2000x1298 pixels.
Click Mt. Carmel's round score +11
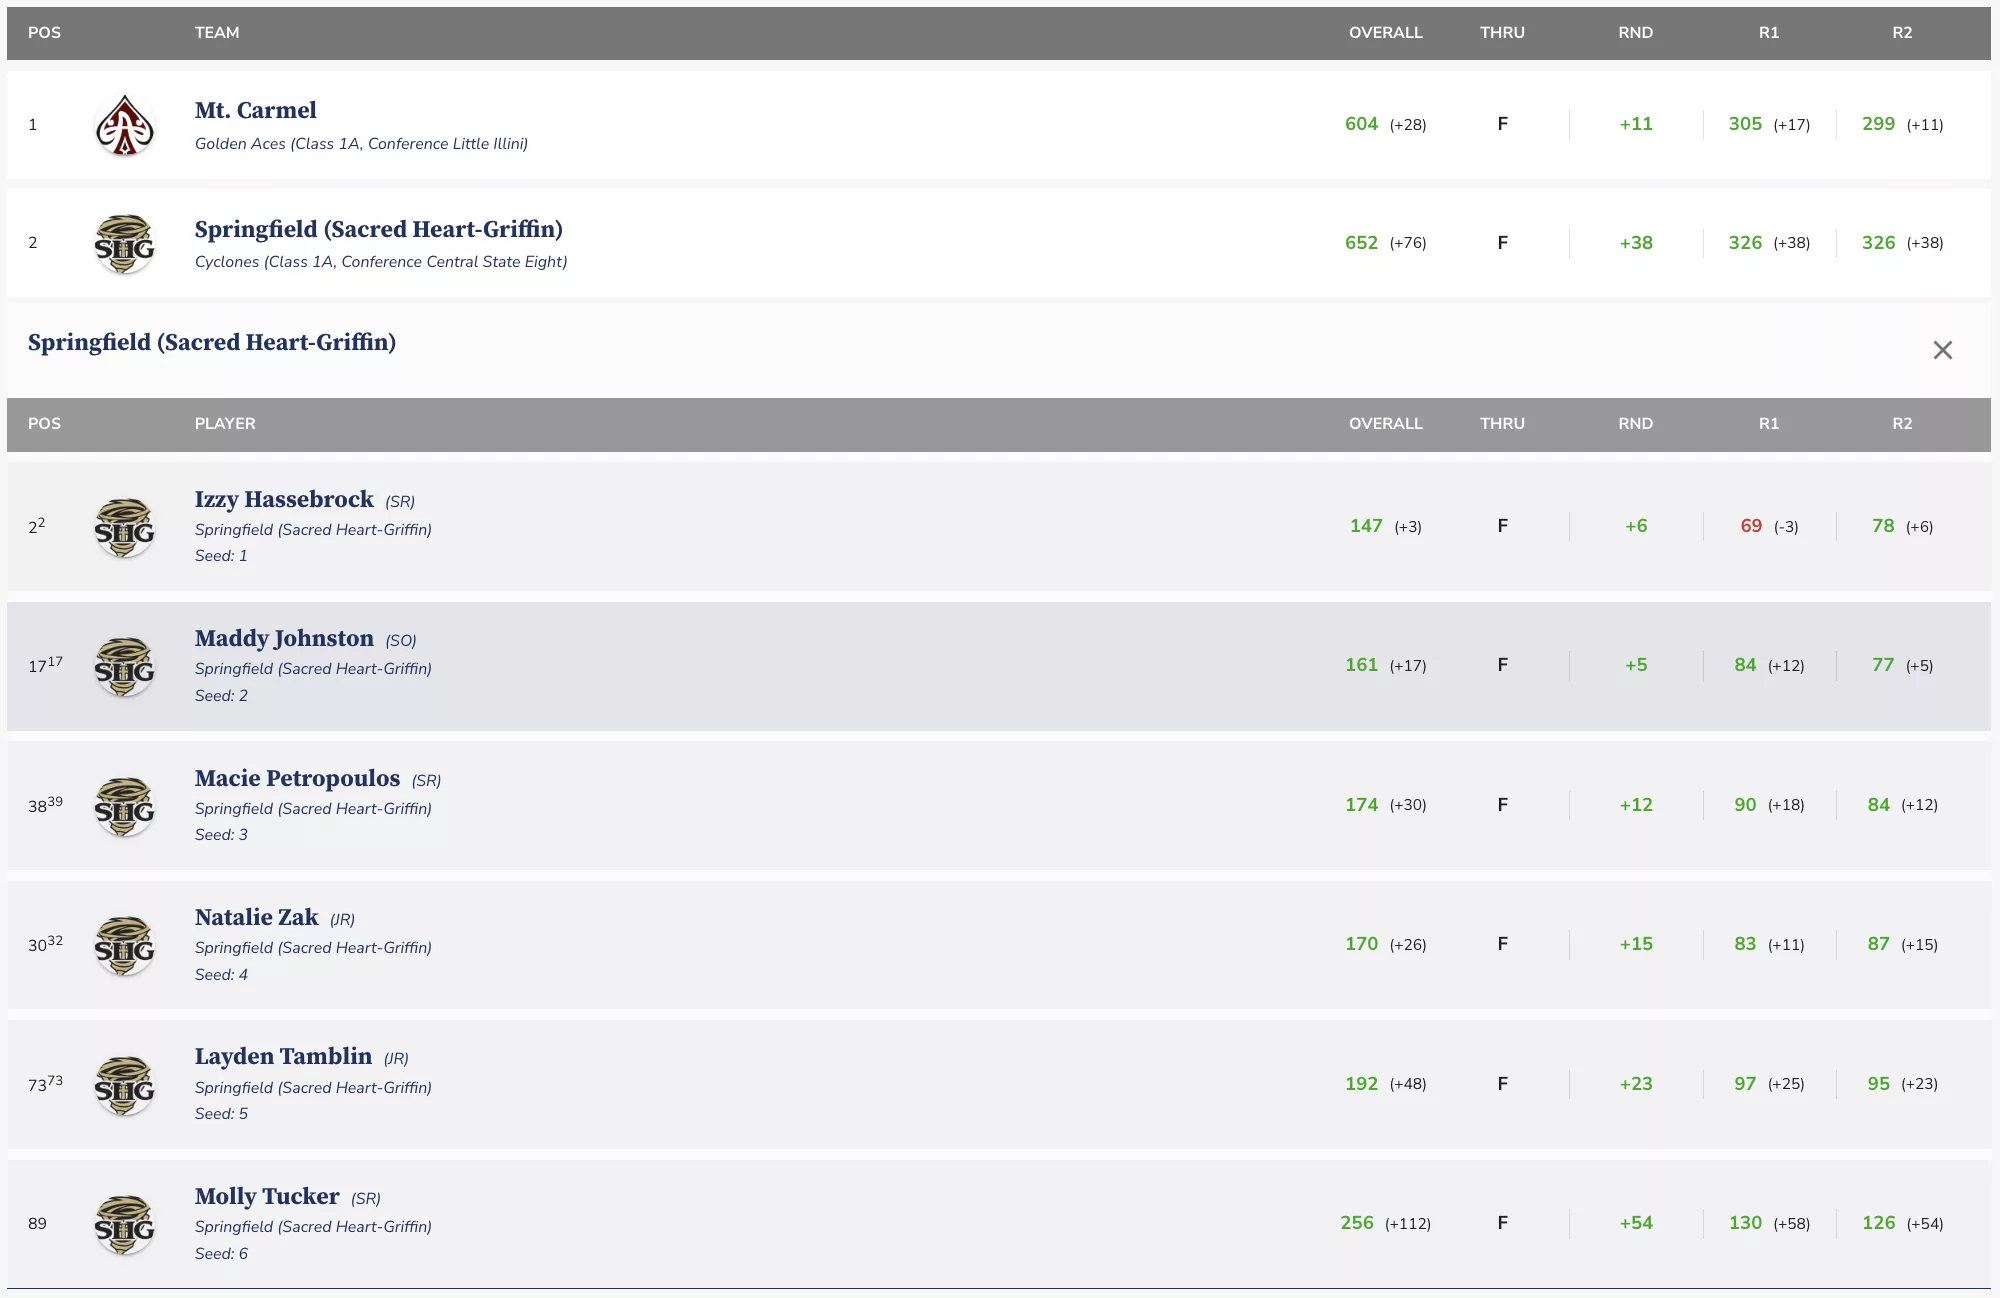click(x=1636, y=124)
